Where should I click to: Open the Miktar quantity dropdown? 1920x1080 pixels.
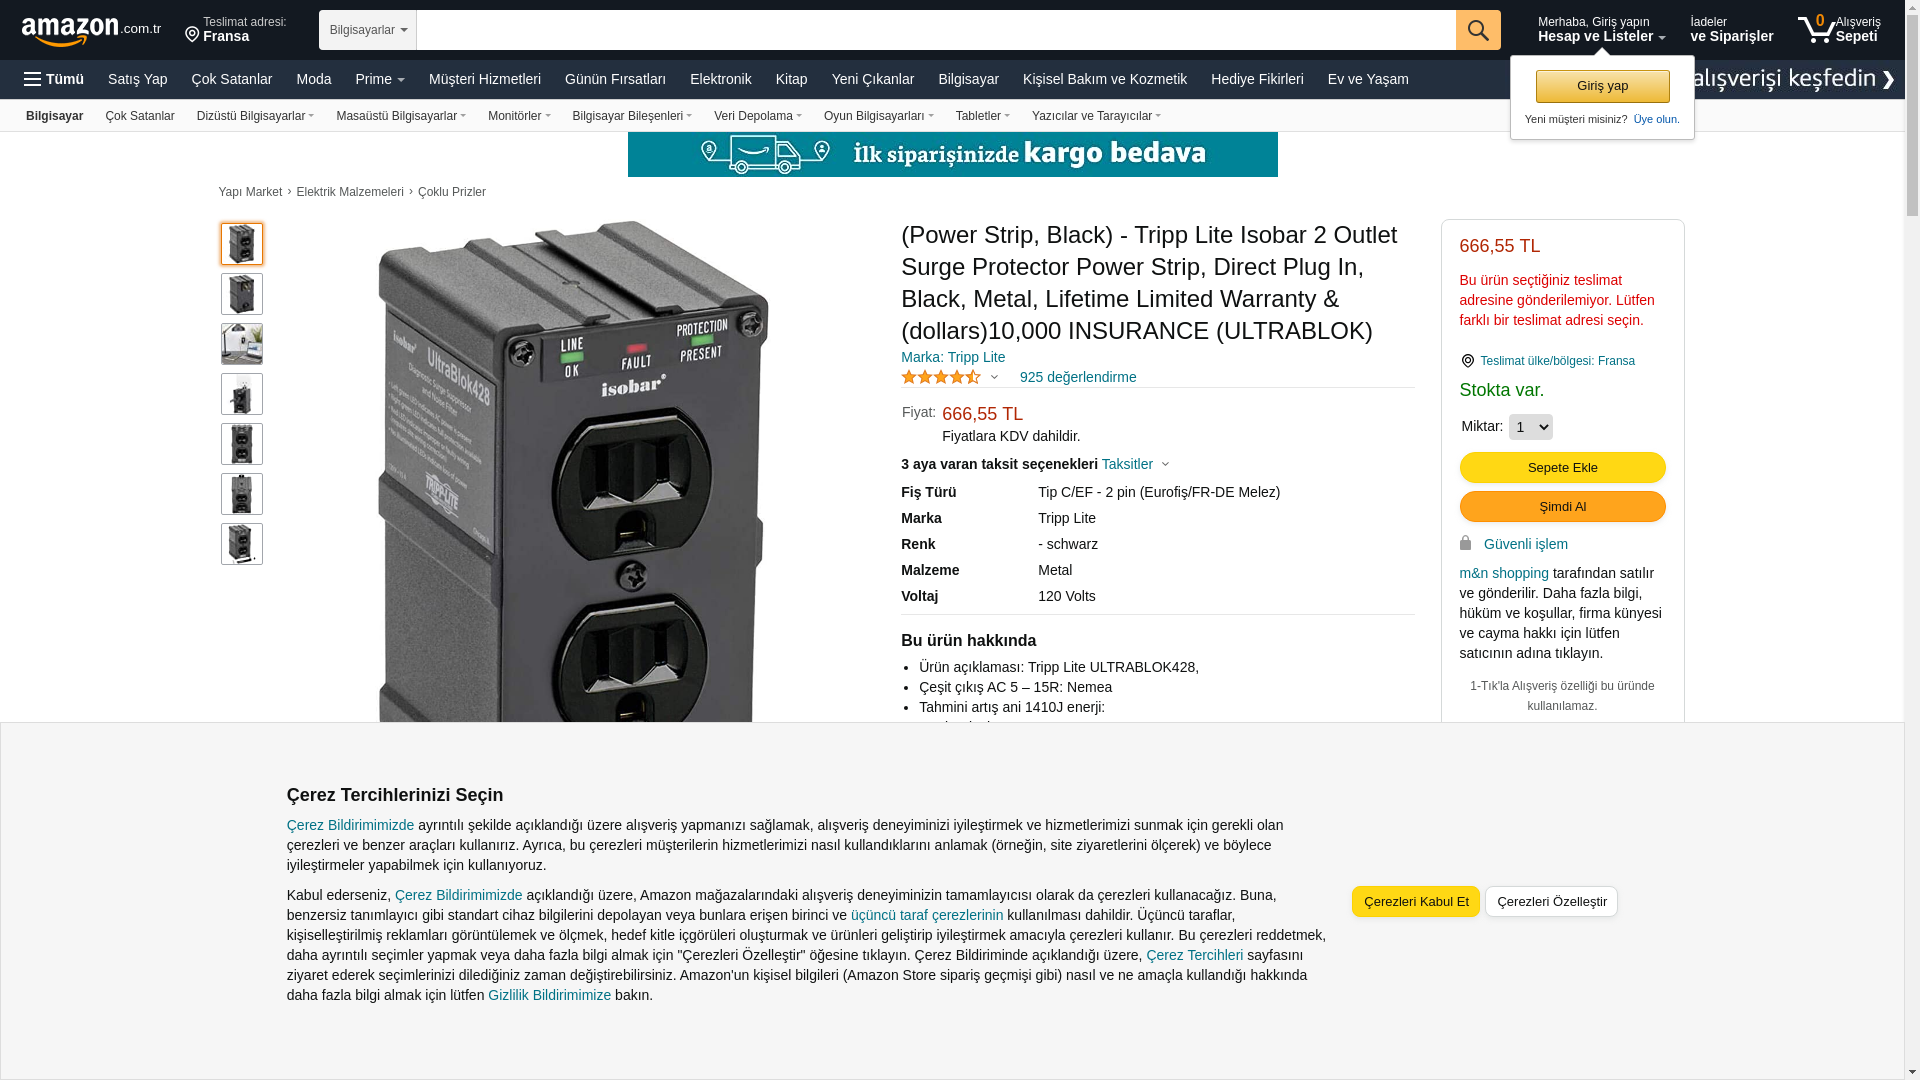click(1531, 427)
